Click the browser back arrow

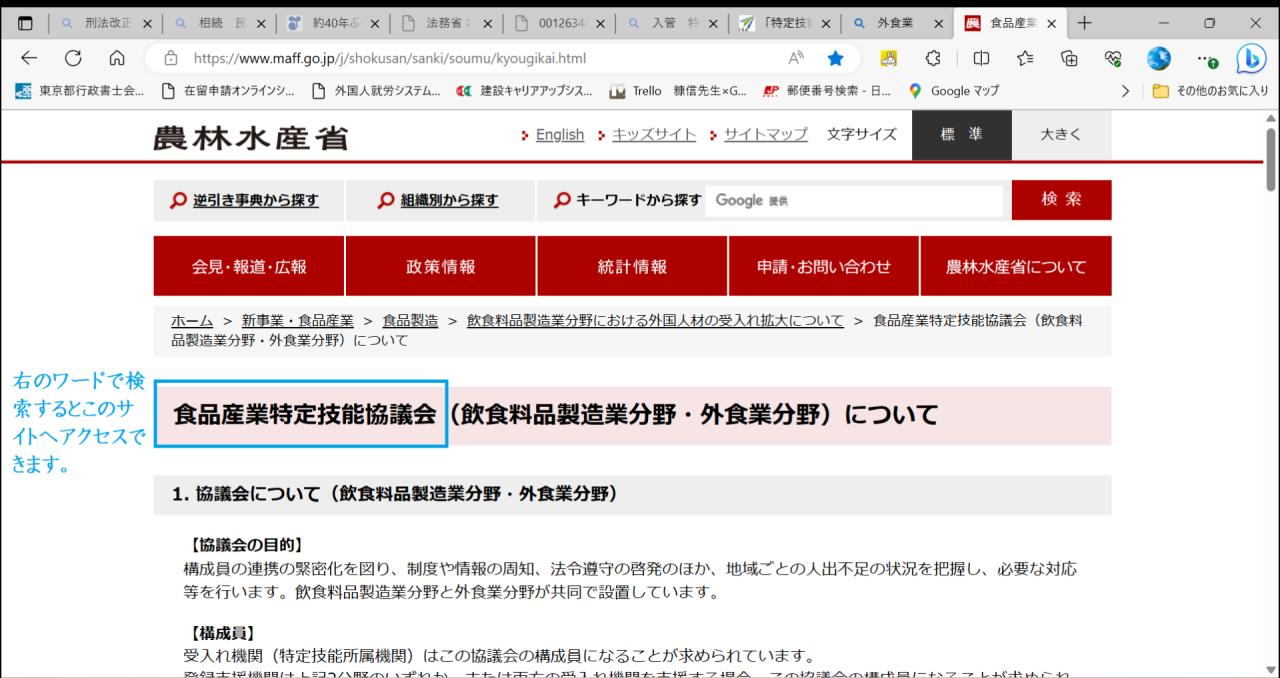point(29,58)
